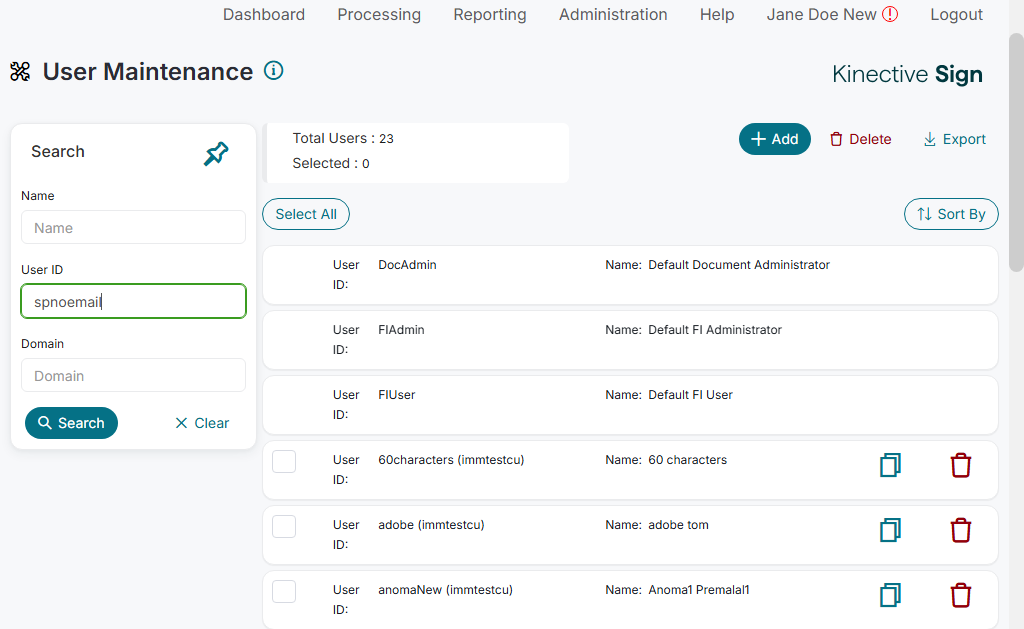
Task: Focus the Domain search field
Action: click(x=133, y=376)
